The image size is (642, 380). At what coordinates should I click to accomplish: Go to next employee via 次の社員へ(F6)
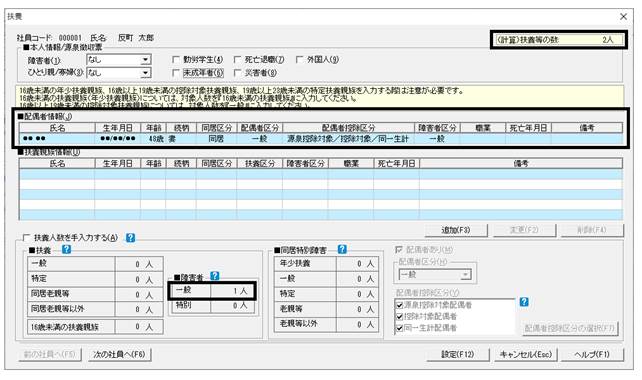(120, 354)
